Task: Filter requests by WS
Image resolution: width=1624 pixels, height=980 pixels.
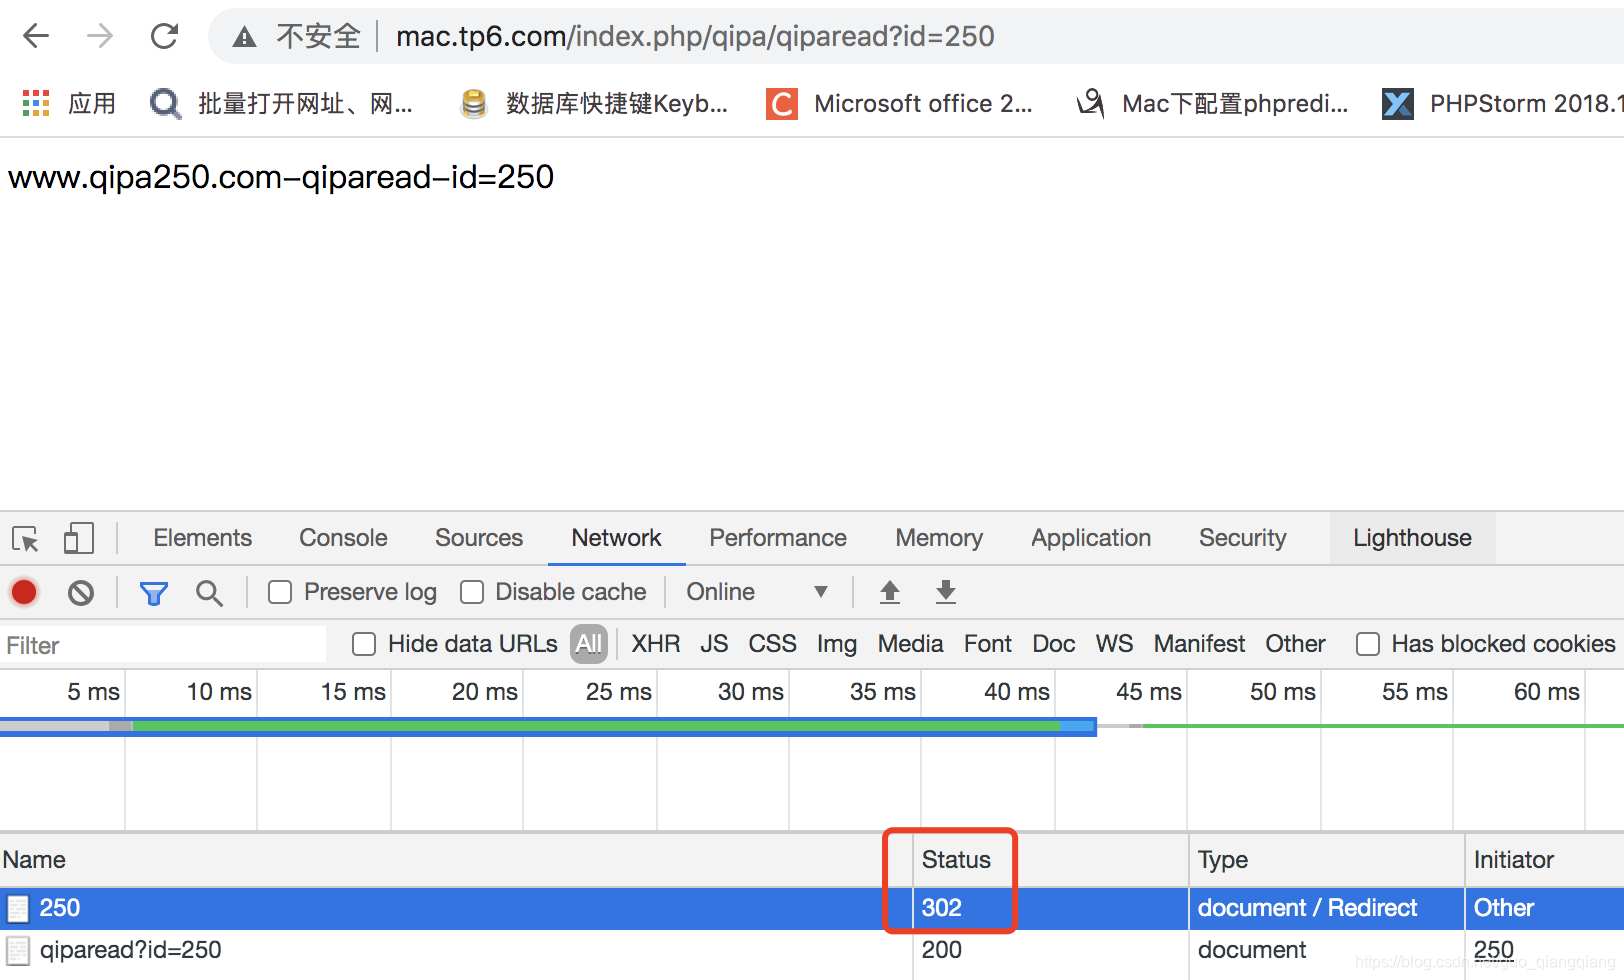Action: (1114, 644)
